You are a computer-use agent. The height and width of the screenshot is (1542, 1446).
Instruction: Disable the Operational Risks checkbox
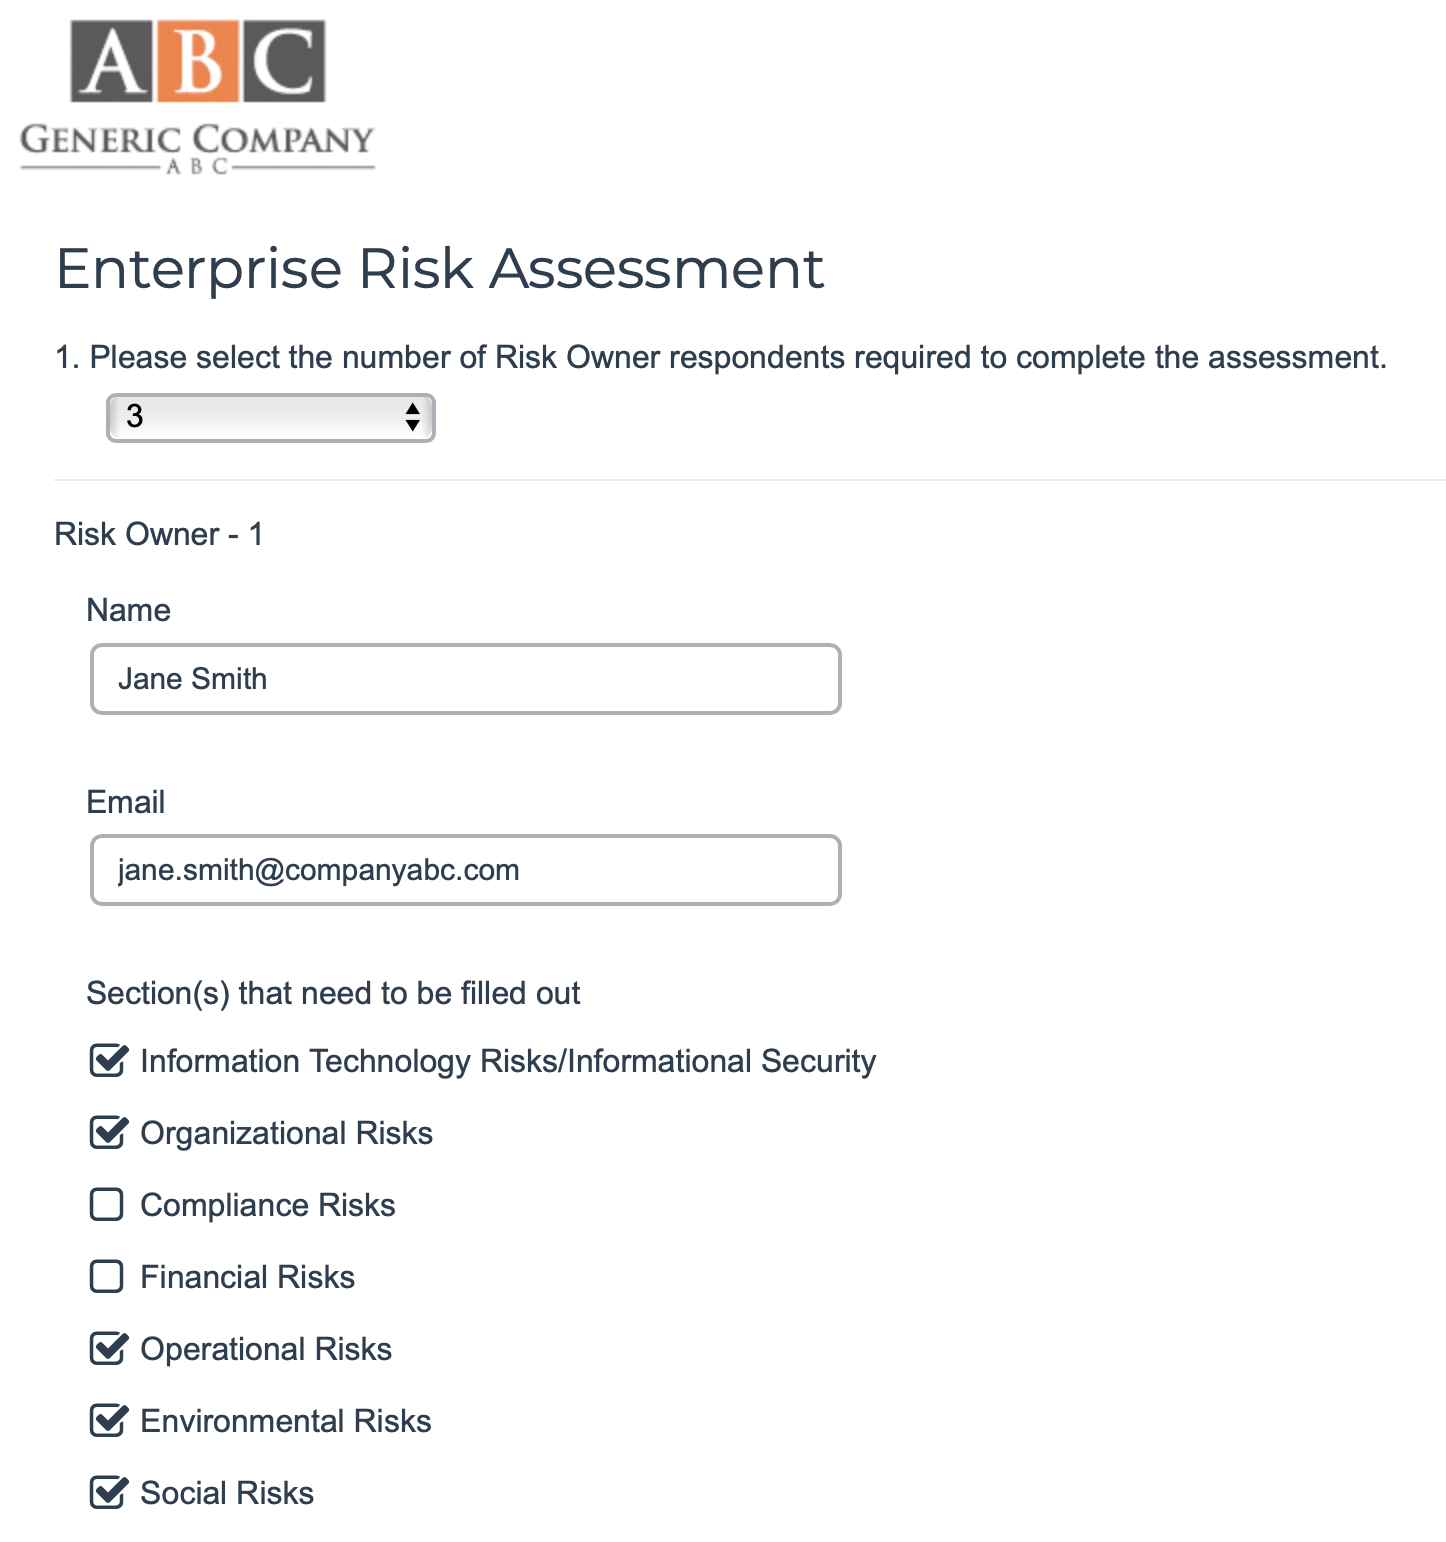click(x=107, y=1349)
